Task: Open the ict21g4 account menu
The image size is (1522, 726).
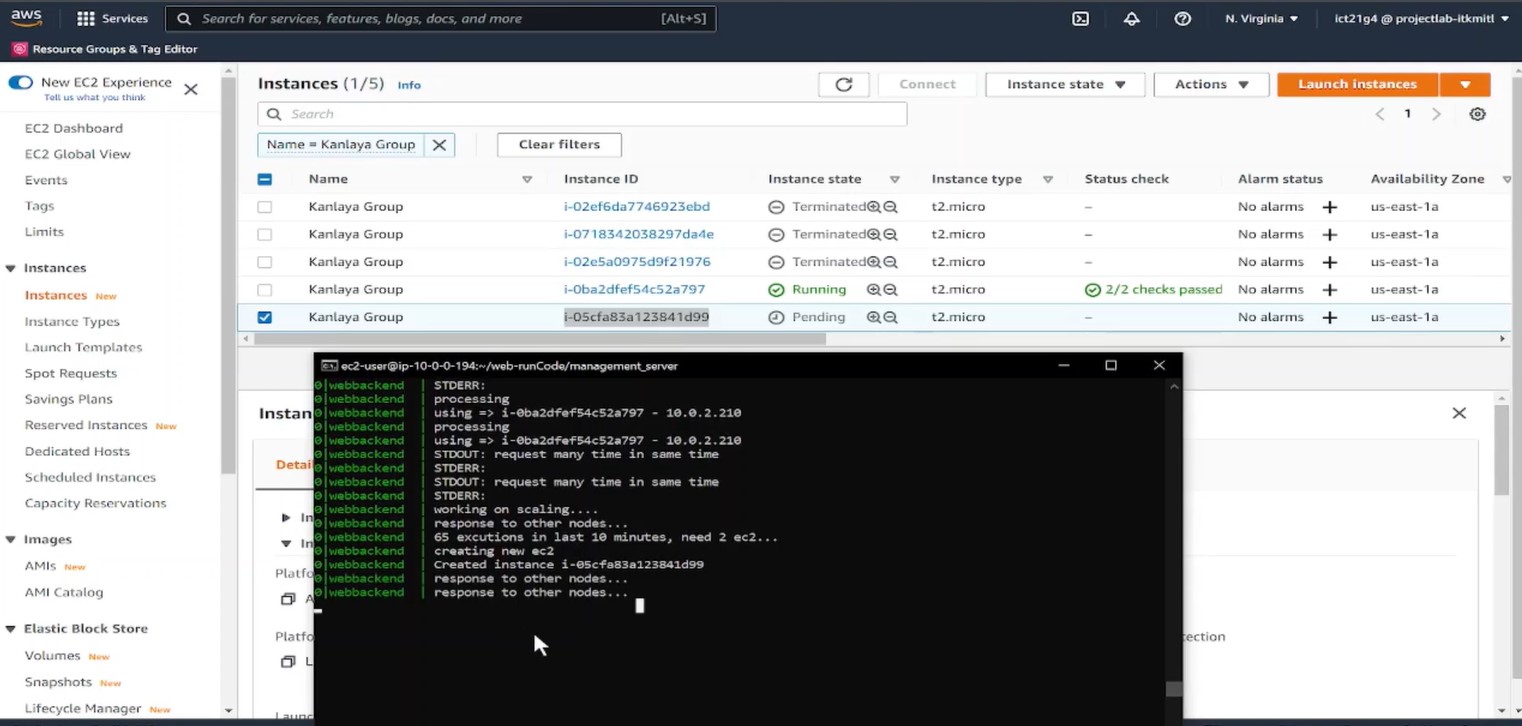Action: tap(1421, 18)
